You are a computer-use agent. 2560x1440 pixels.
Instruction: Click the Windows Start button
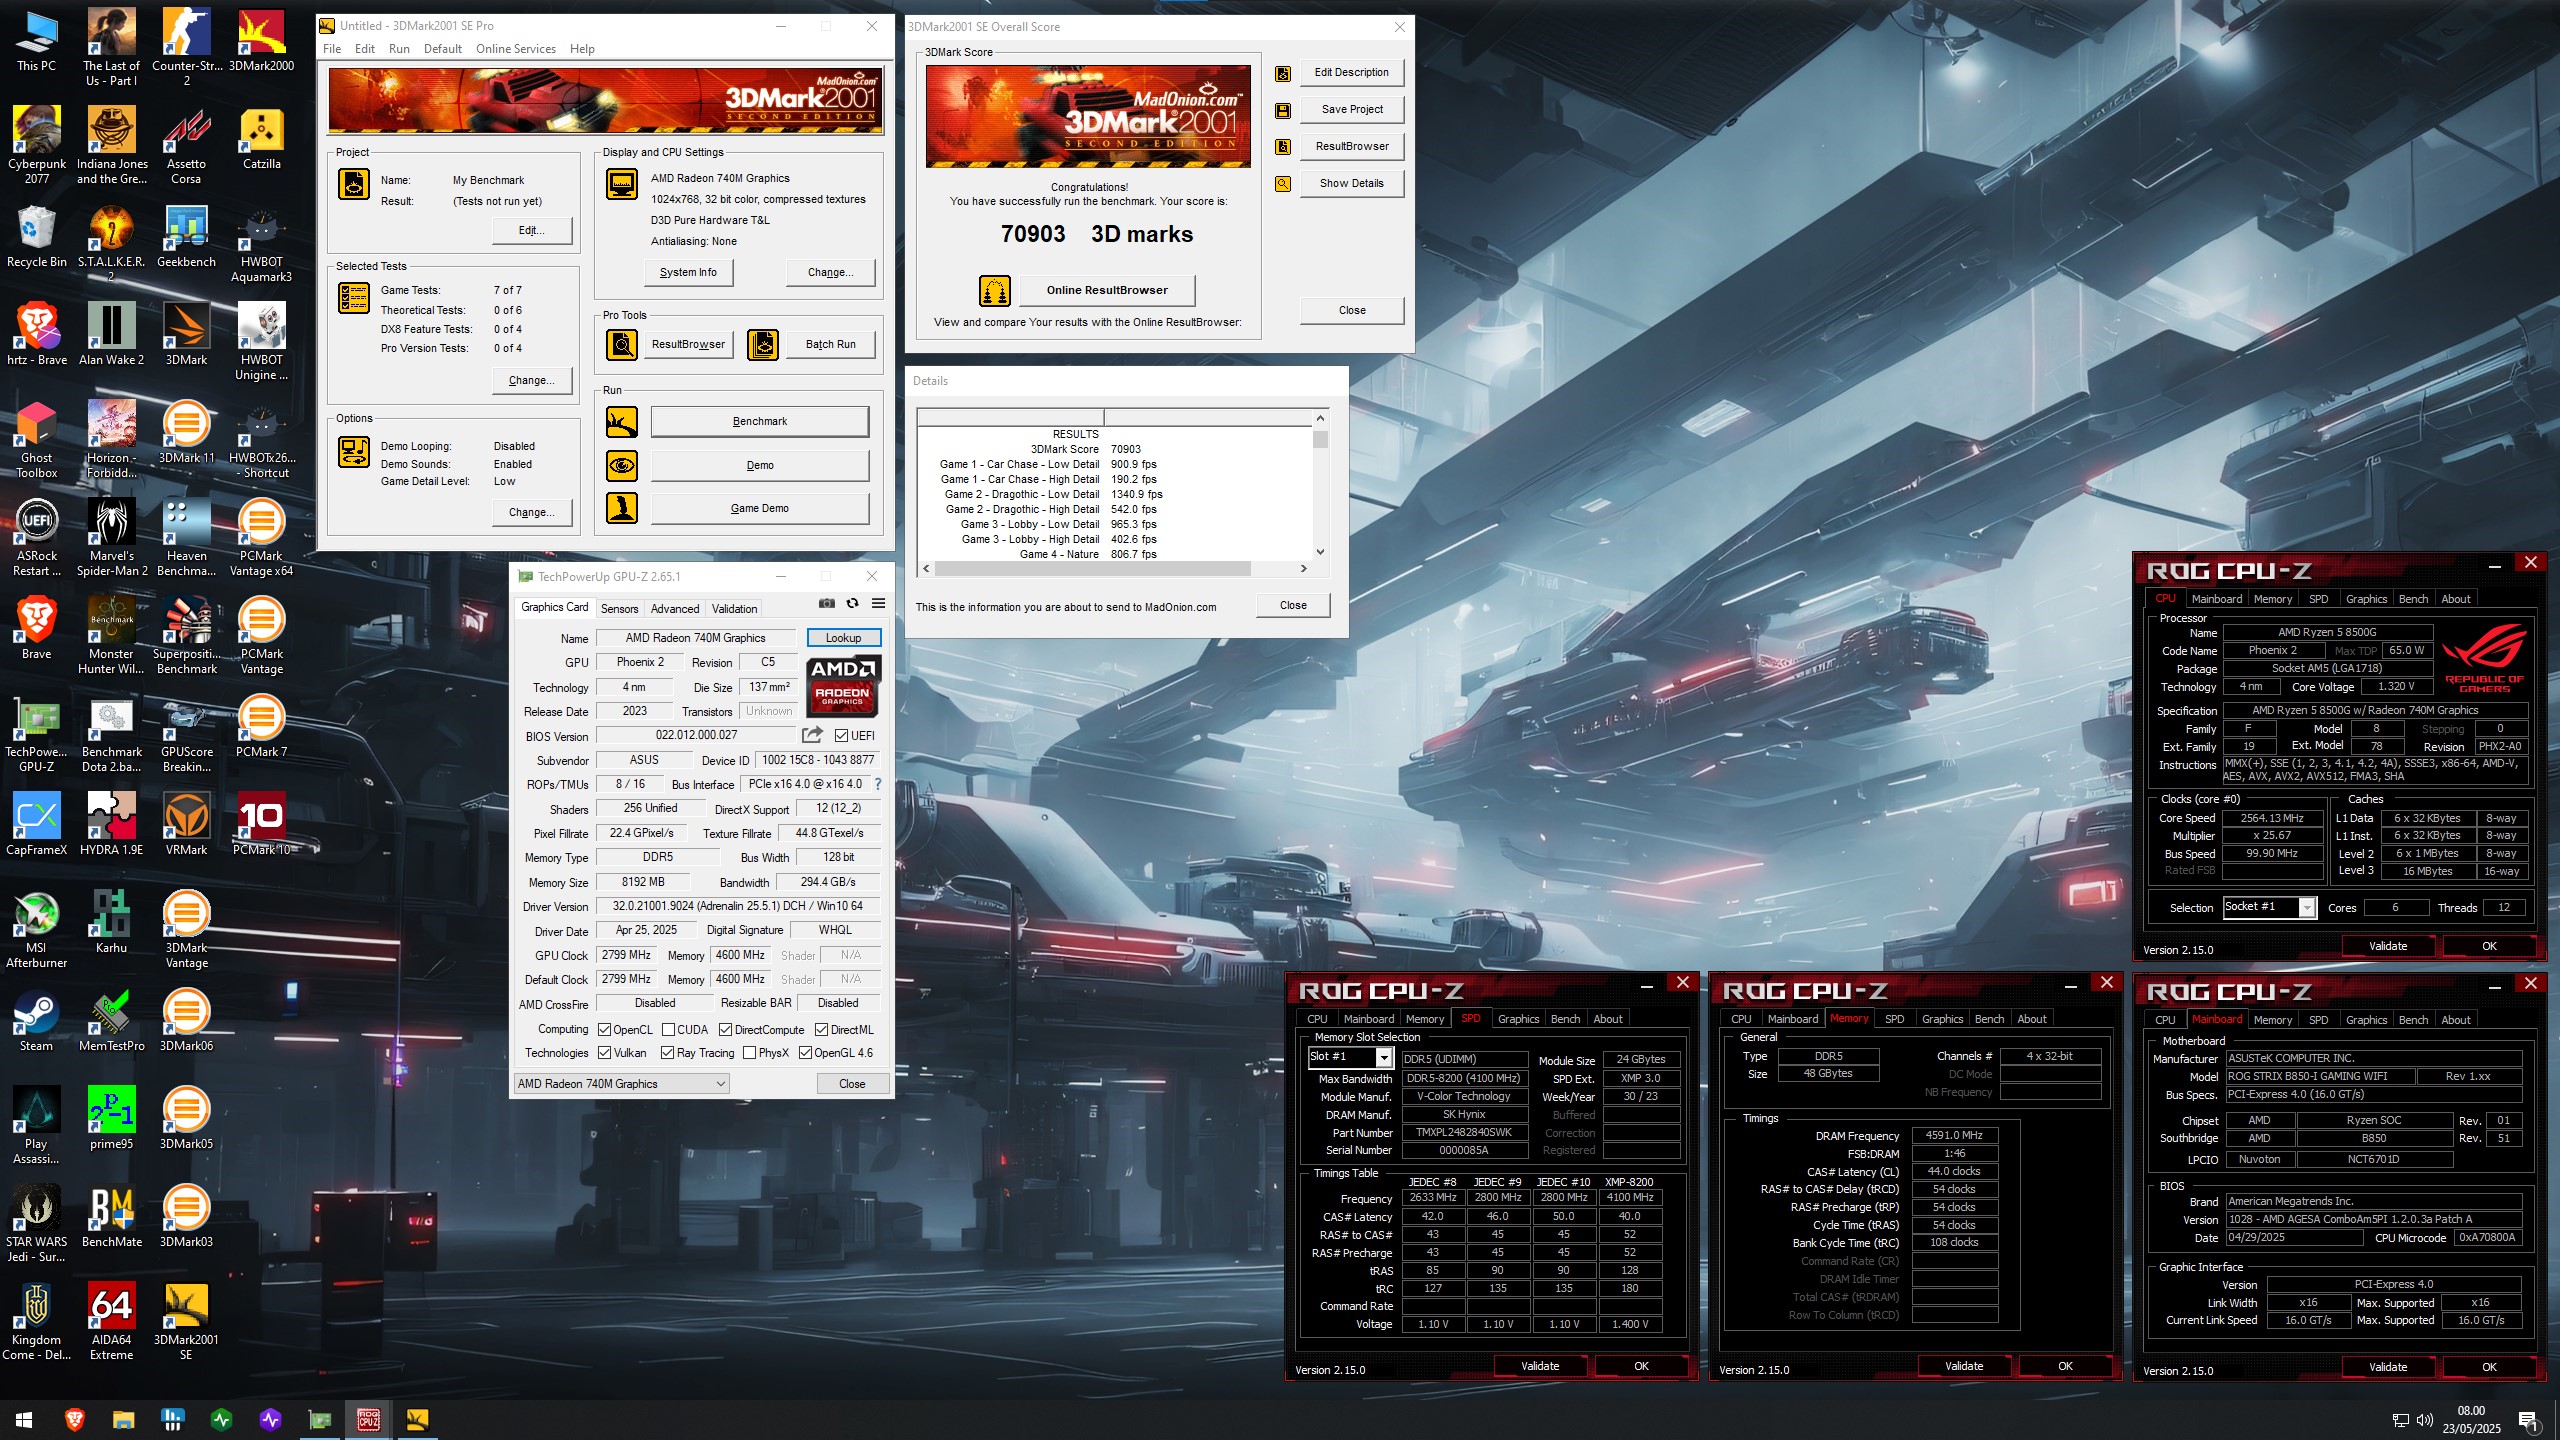click(x=24, y=1419)
